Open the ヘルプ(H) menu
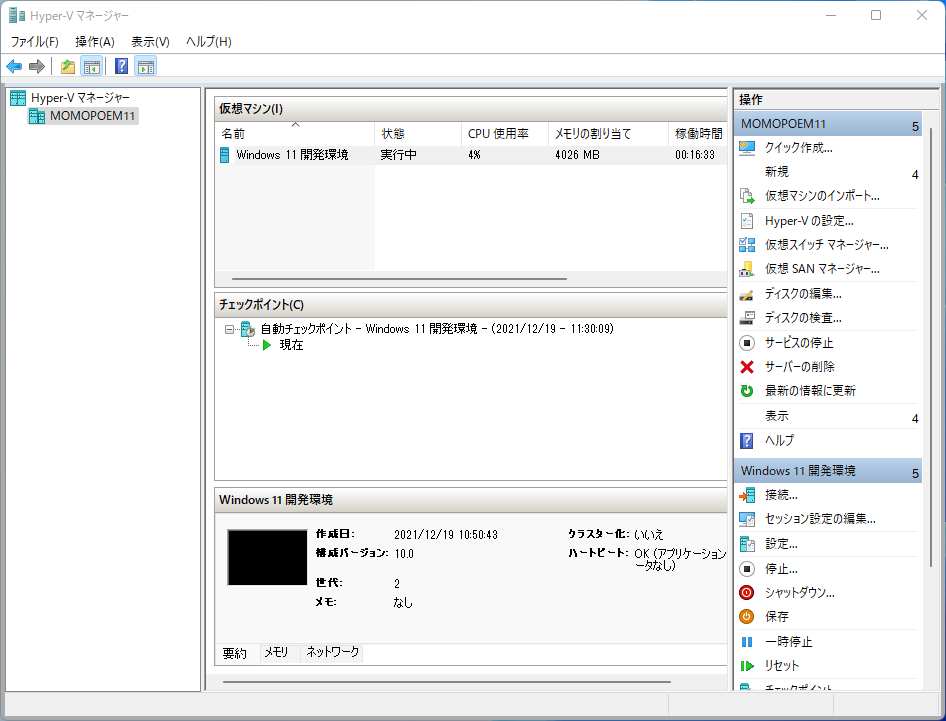This screenshot has height=721, width=946. (x=209, y=42)
